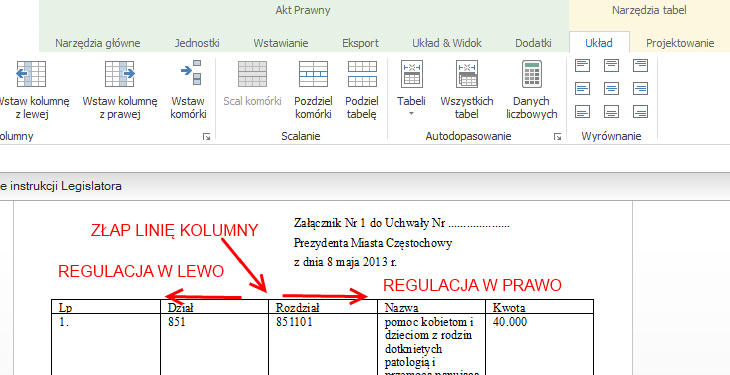Screen dimensions: 730x375
Task: Switch to Narzędzia główne tab
Action: pos(98,43)
